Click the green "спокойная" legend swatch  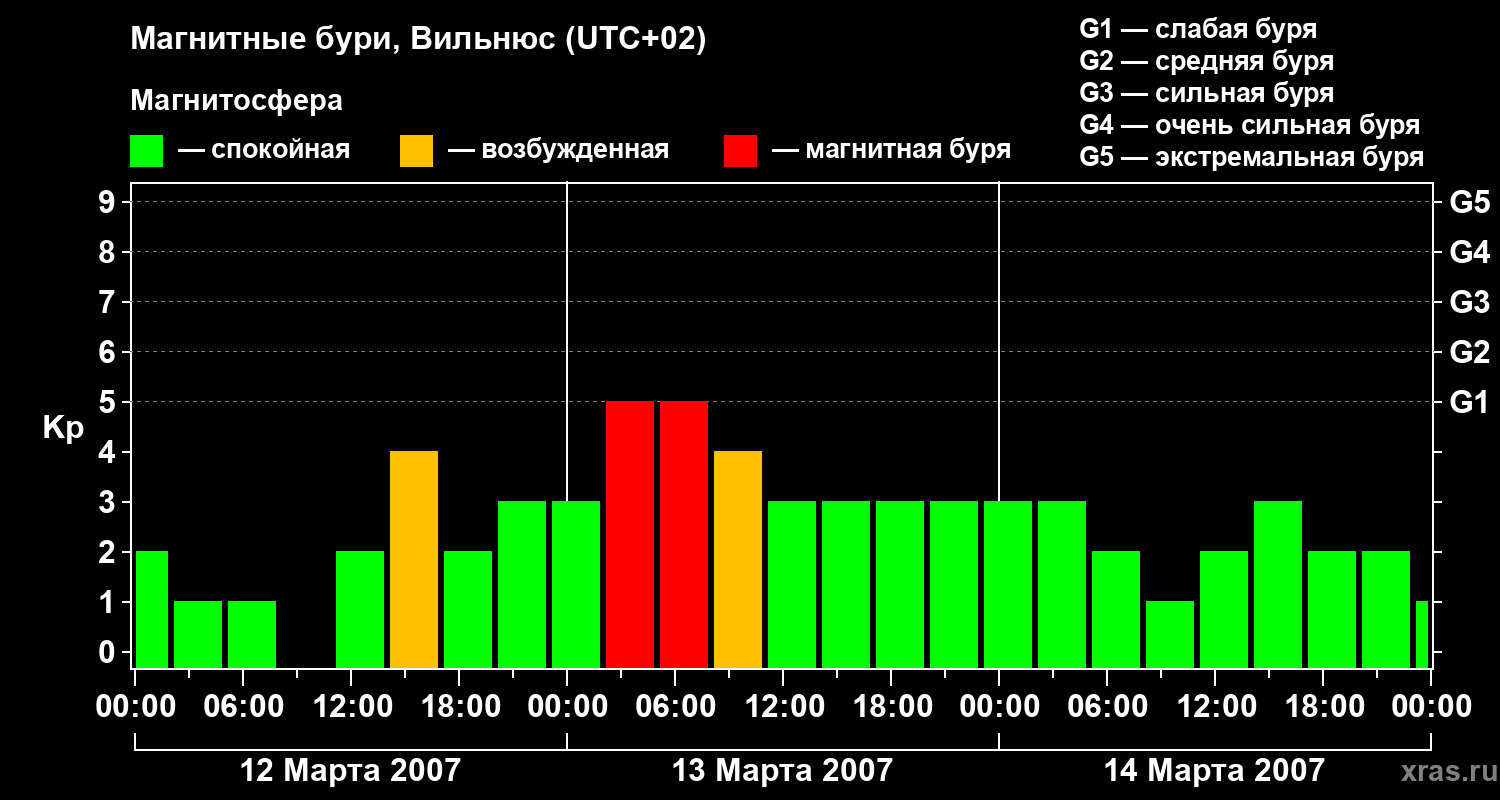tap(146, 151)
